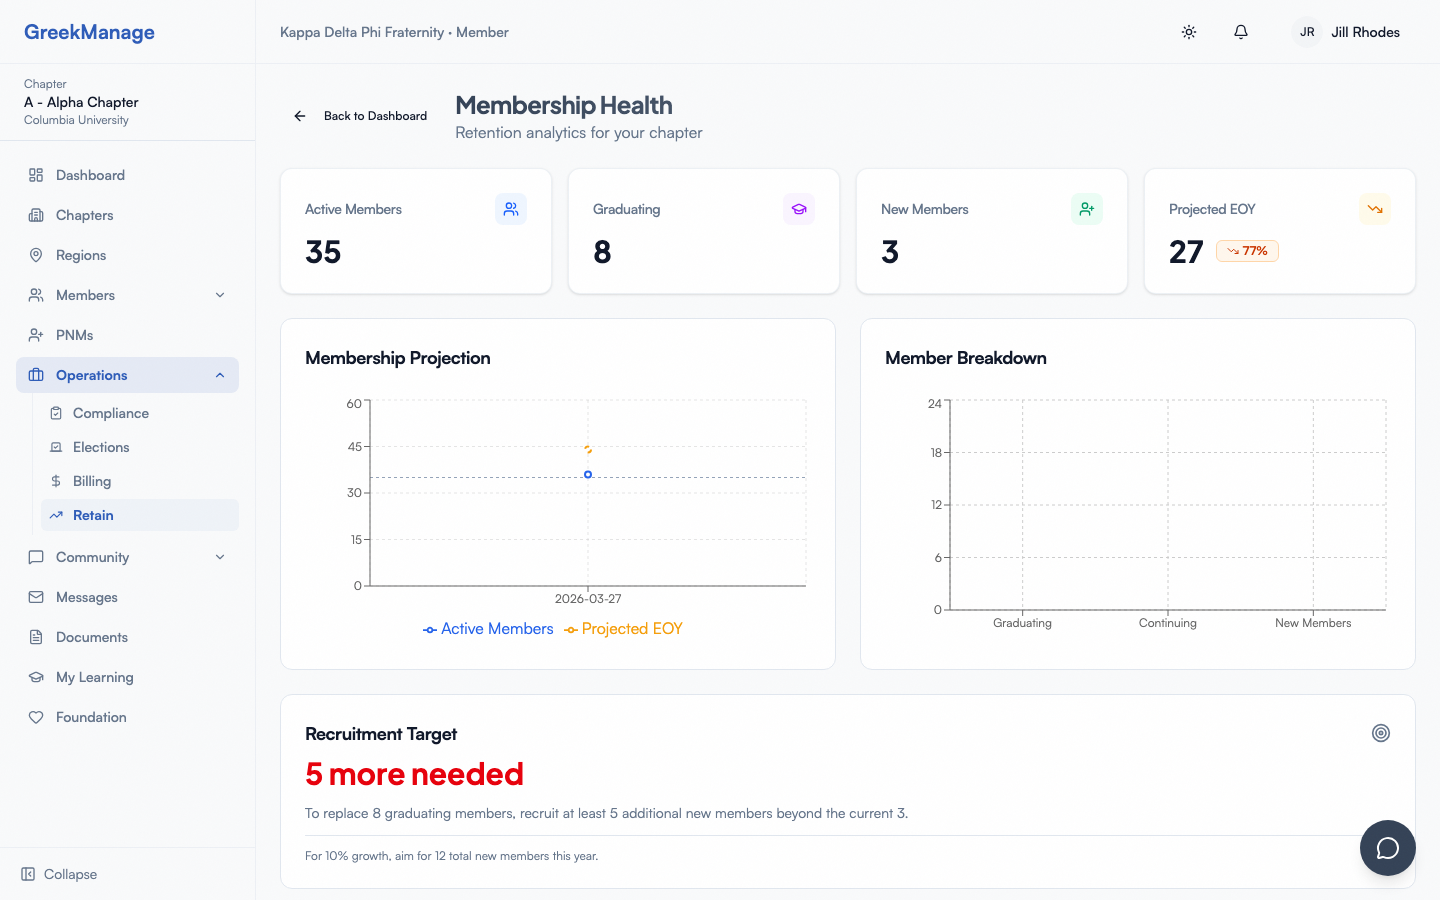
Task: Go to Billing under Operations
Action: (92, 481)
